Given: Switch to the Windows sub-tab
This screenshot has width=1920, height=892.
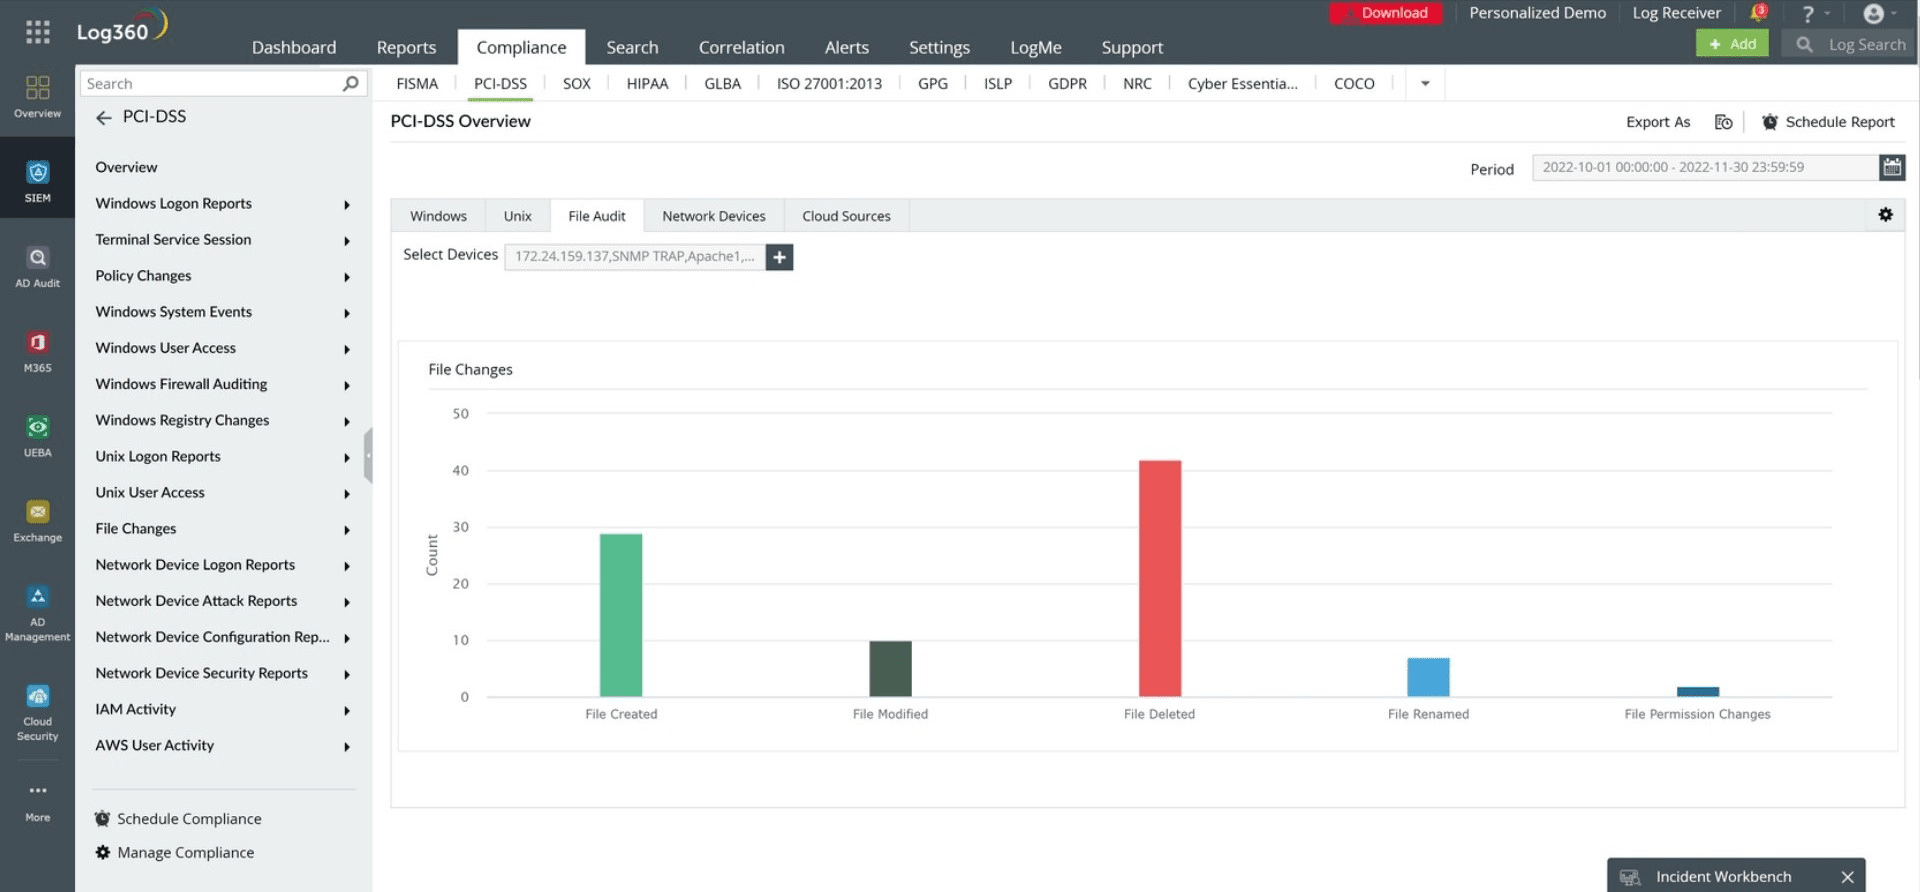Looking at the screenshot, I should pyautogui.click(x=438, y=216).
